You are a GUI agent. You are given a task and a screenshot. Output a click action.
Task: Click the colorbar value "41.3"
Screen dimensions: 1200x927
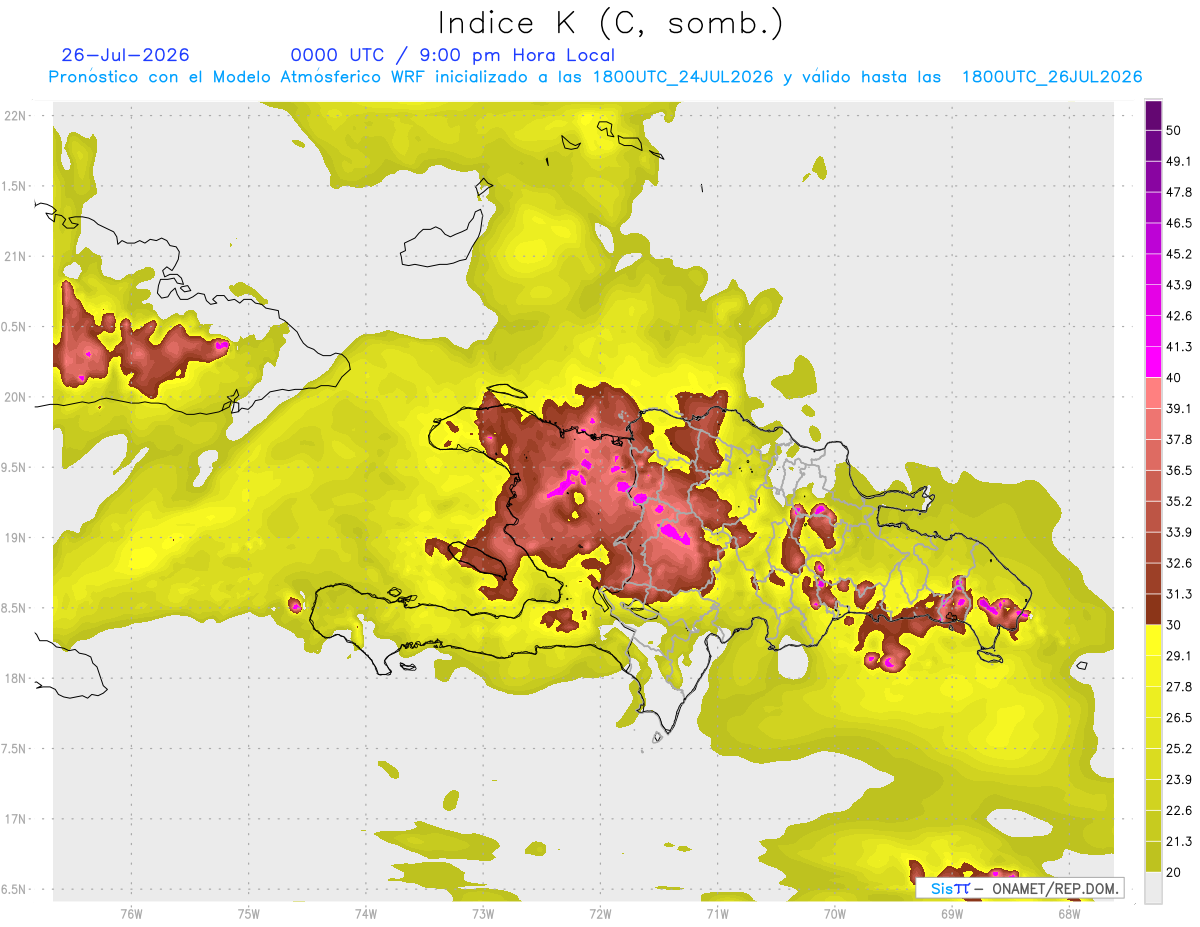point(1179,347)
